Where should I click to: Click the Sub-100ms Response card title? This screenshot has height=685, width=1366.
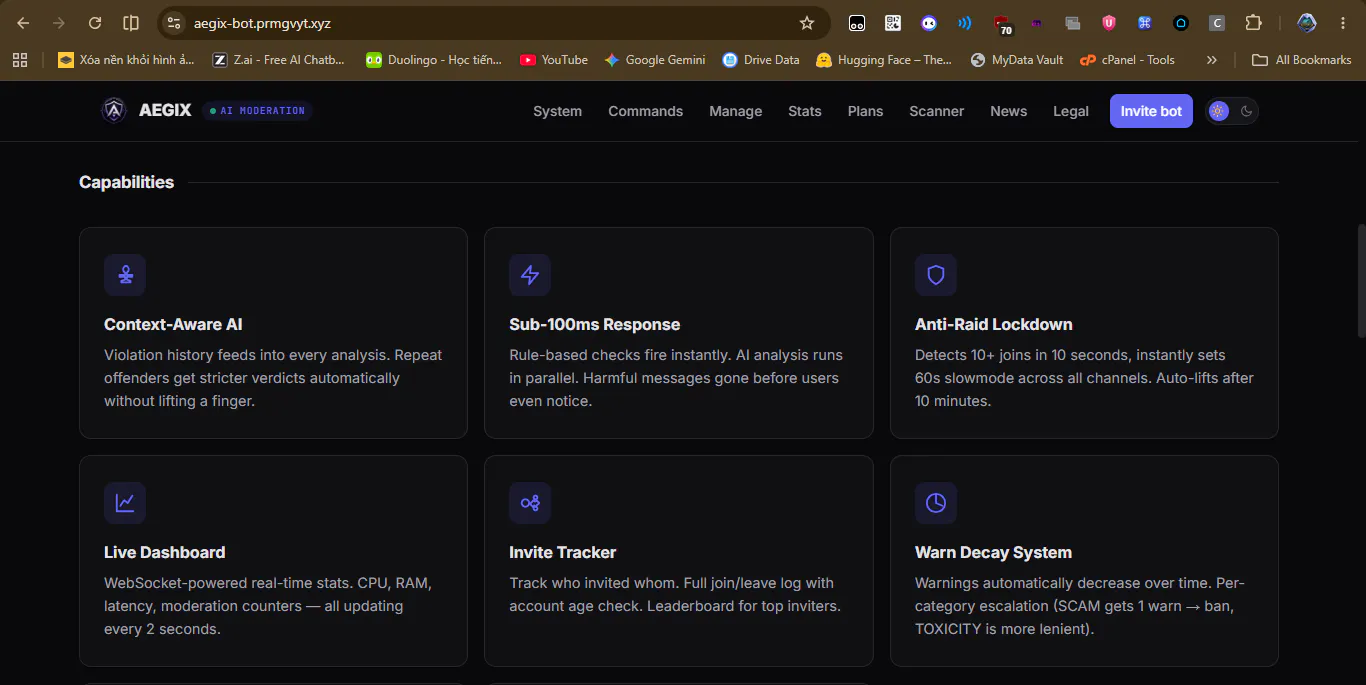(594, 324)
